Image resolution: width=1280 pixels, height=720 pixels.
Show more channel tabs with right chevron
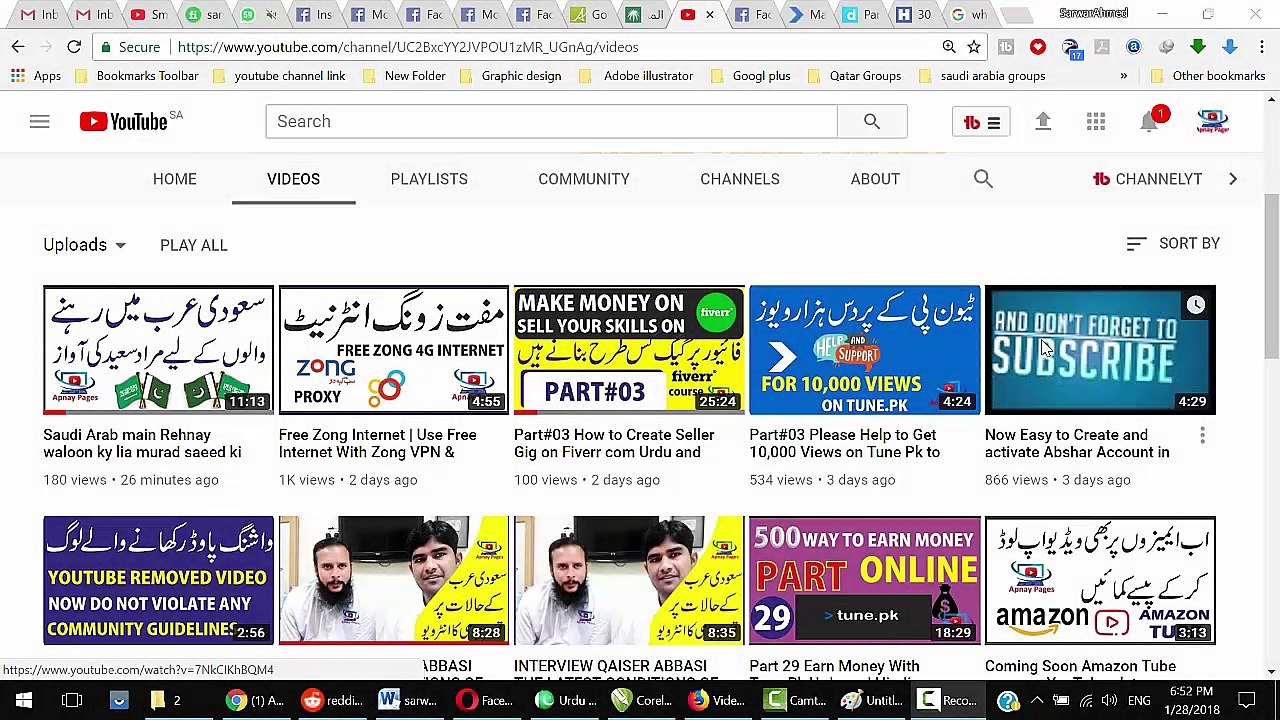(1233, 179)
